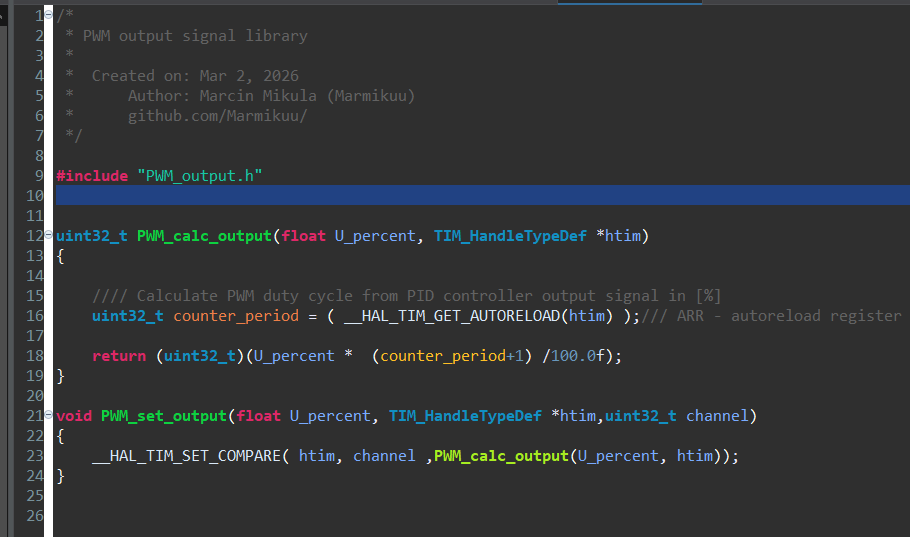Image resolution: width=910 pixels, height=537 pixels.
Task: Collapse PWM_set_output function fold marker
Action: 48,415
